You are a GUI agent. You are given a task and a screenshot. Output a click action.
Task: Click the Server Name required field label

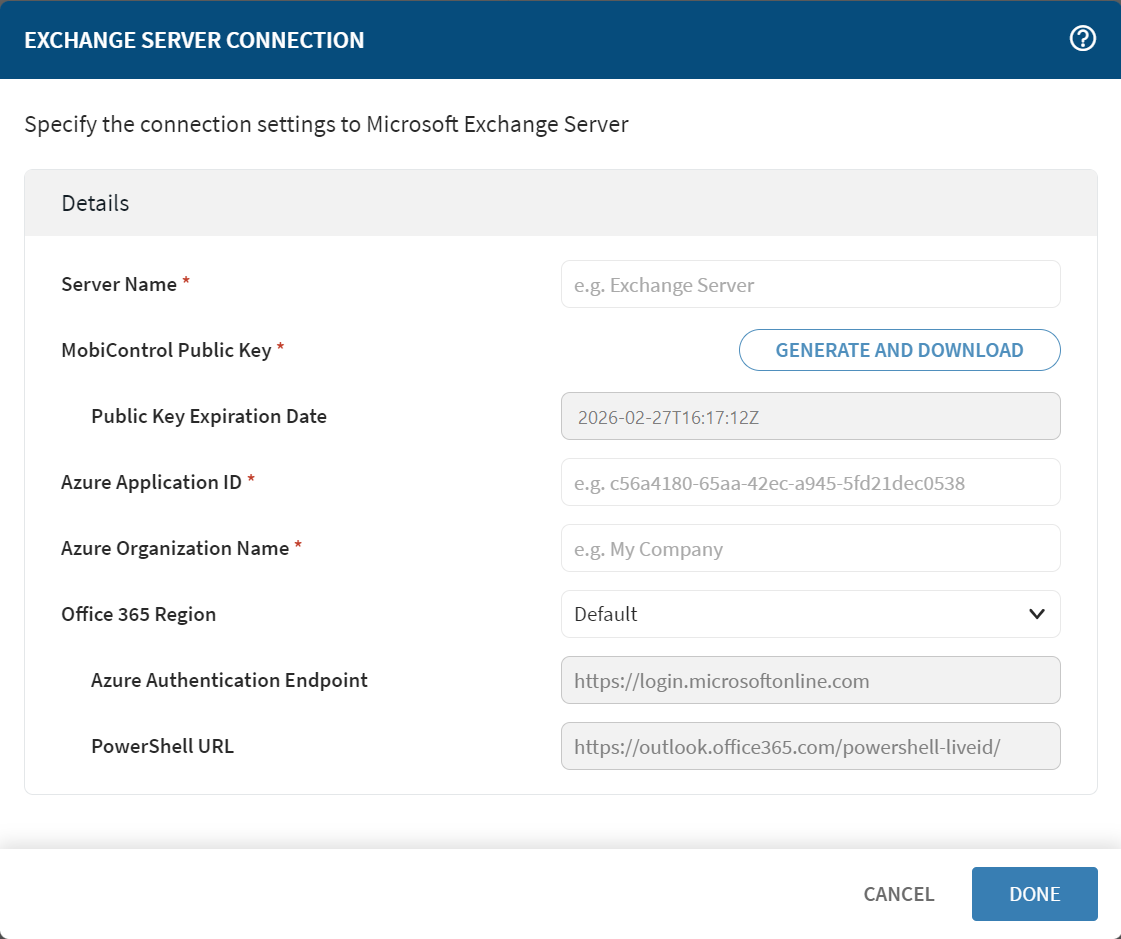(118, 284)
